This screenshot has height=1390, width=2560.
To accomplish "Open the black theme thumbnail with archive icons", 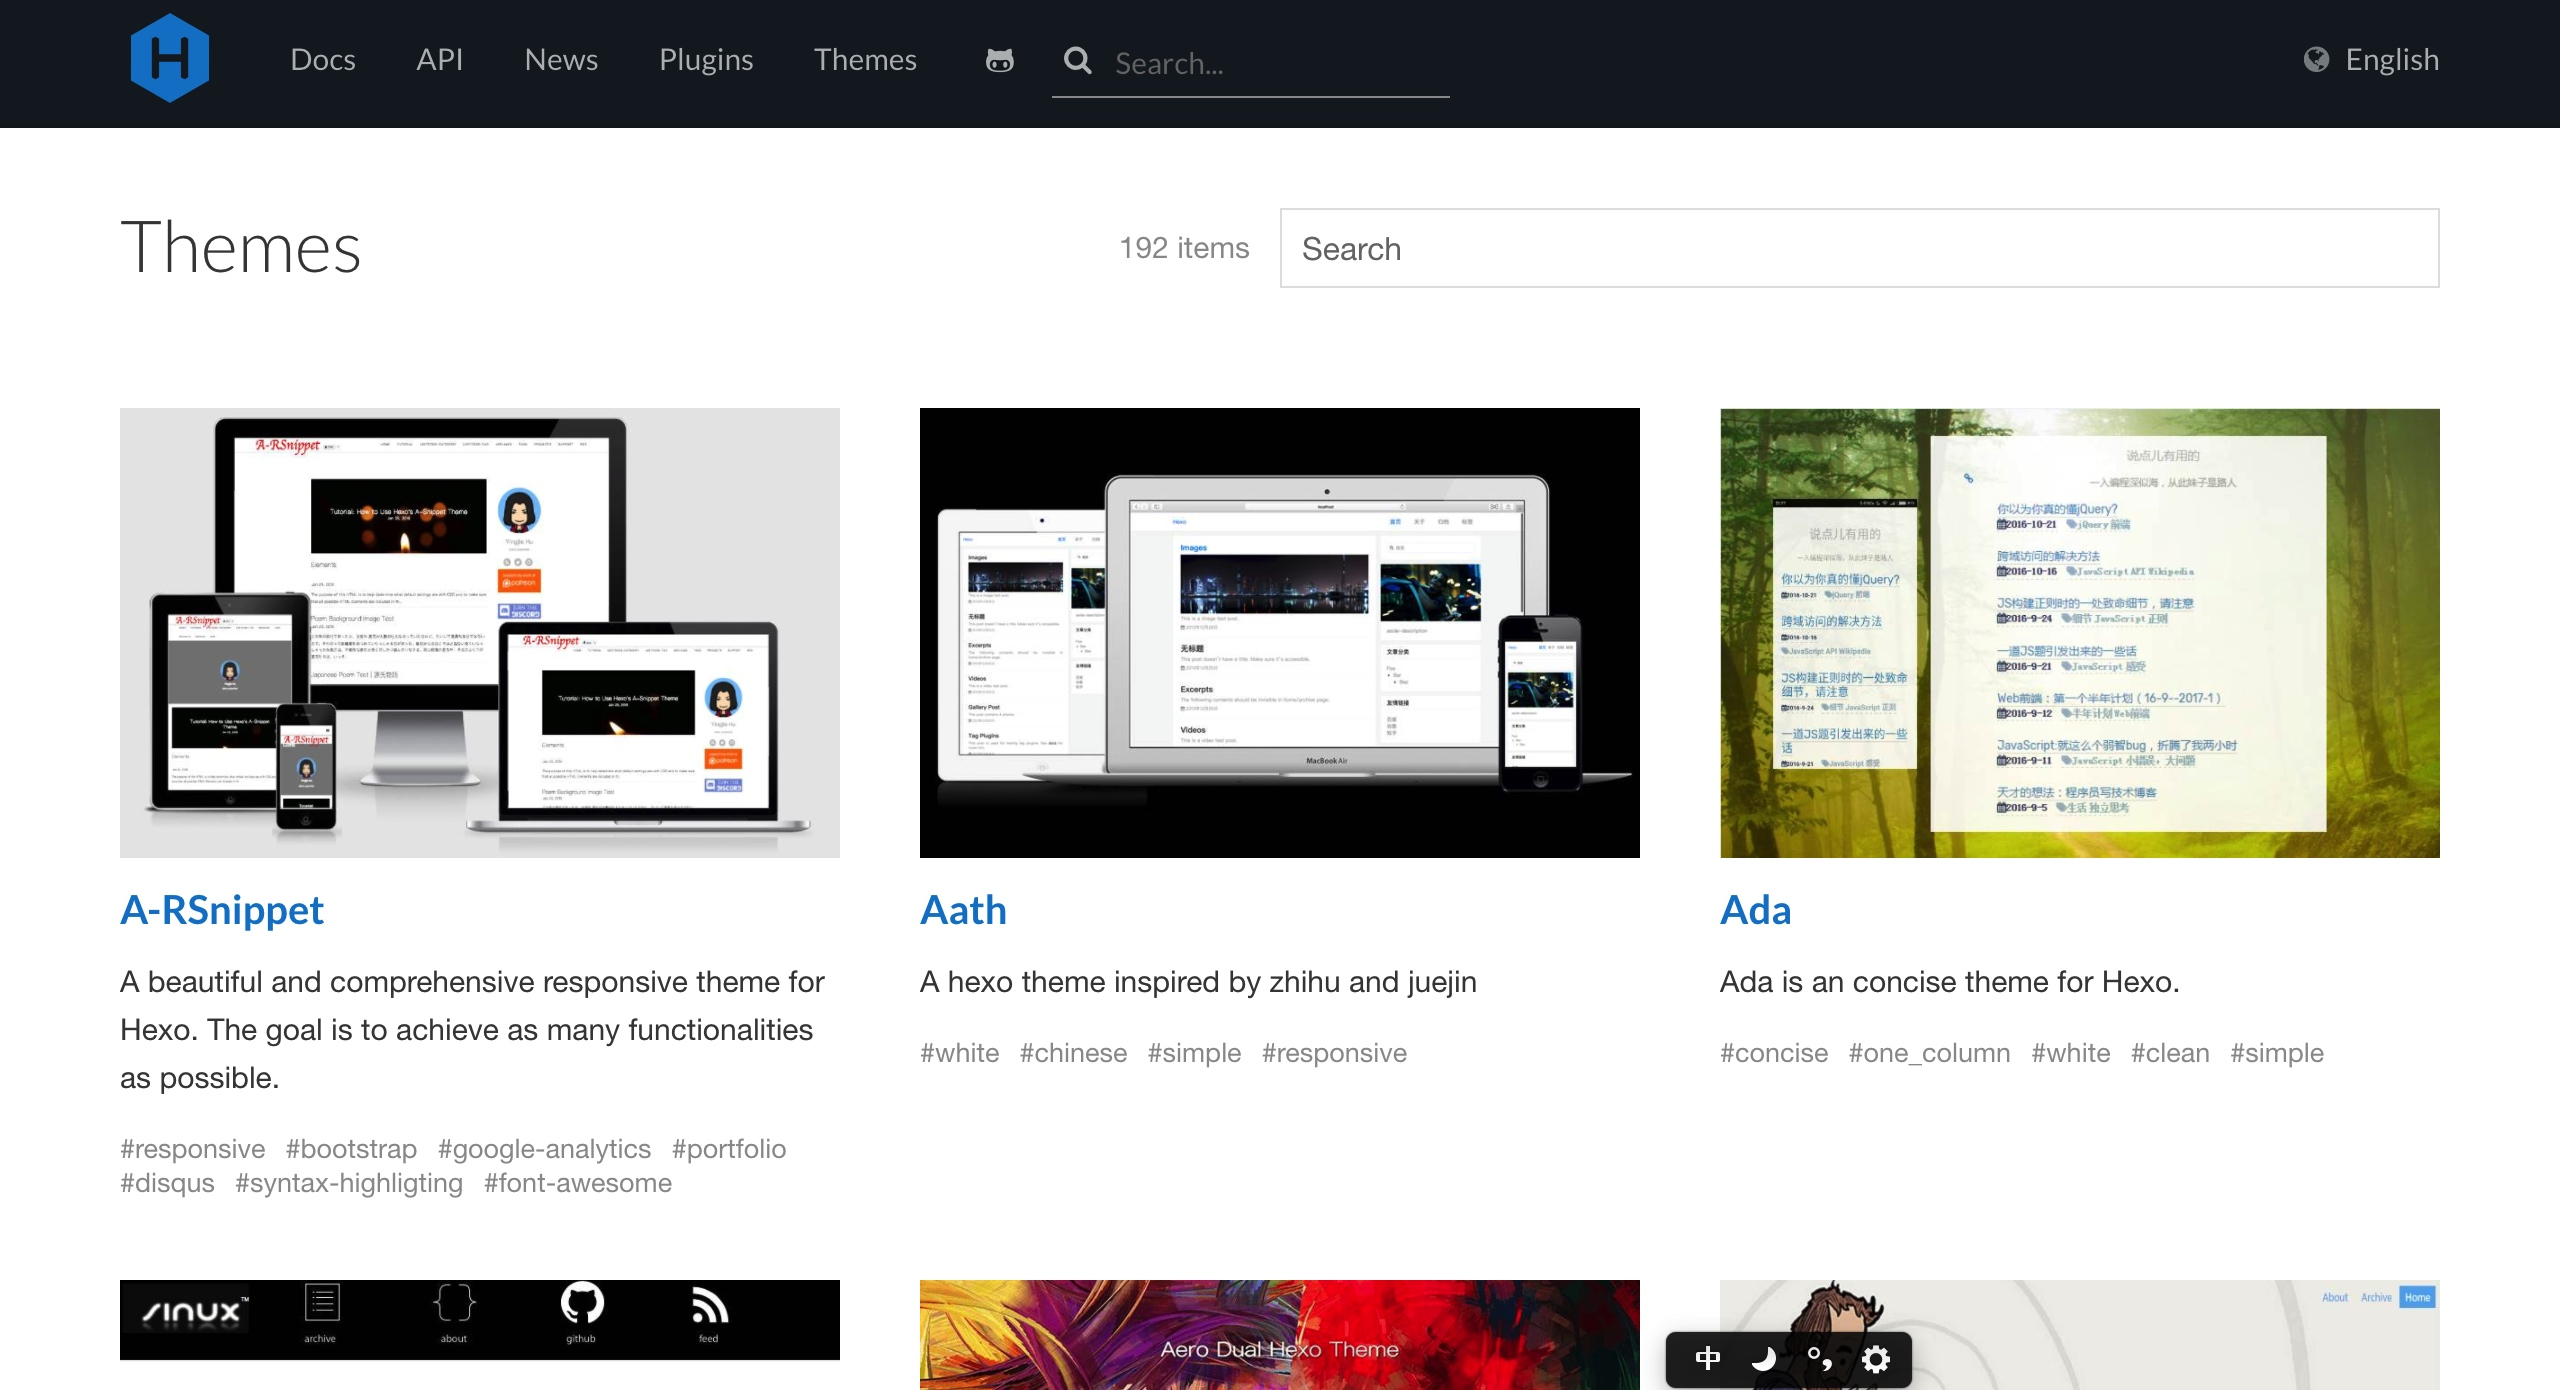I will tap(480, 1320).
